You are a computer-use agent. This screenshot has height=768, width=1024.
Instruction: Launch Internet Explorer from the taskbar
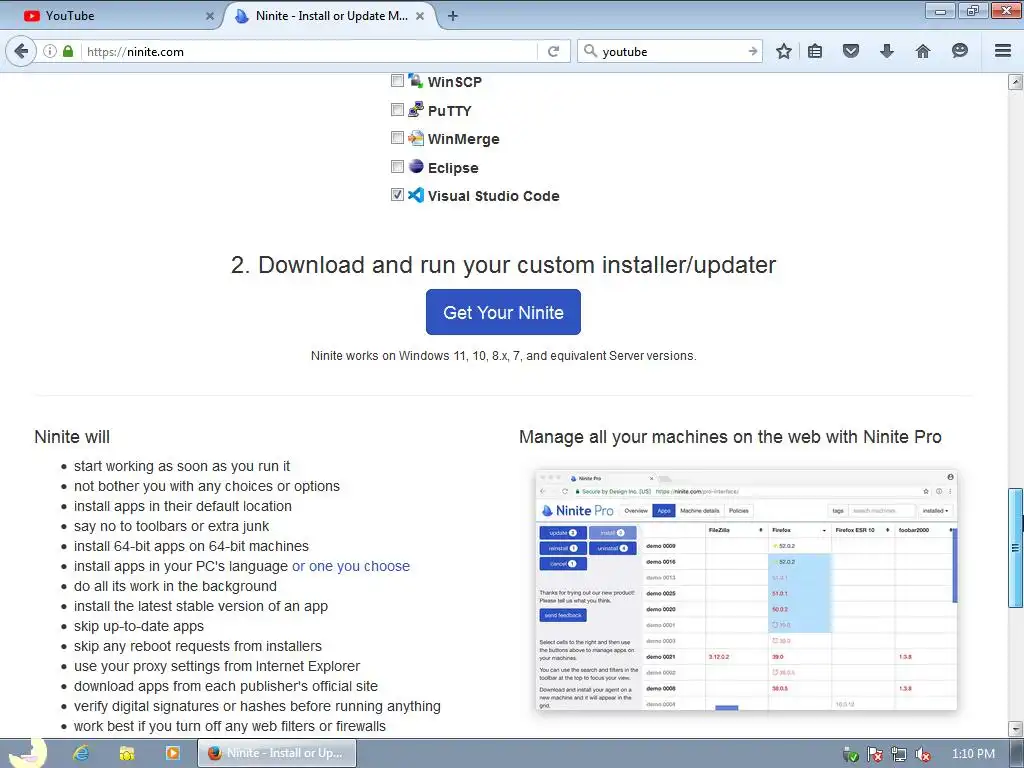pyautogui.click(x=81, y=753)
